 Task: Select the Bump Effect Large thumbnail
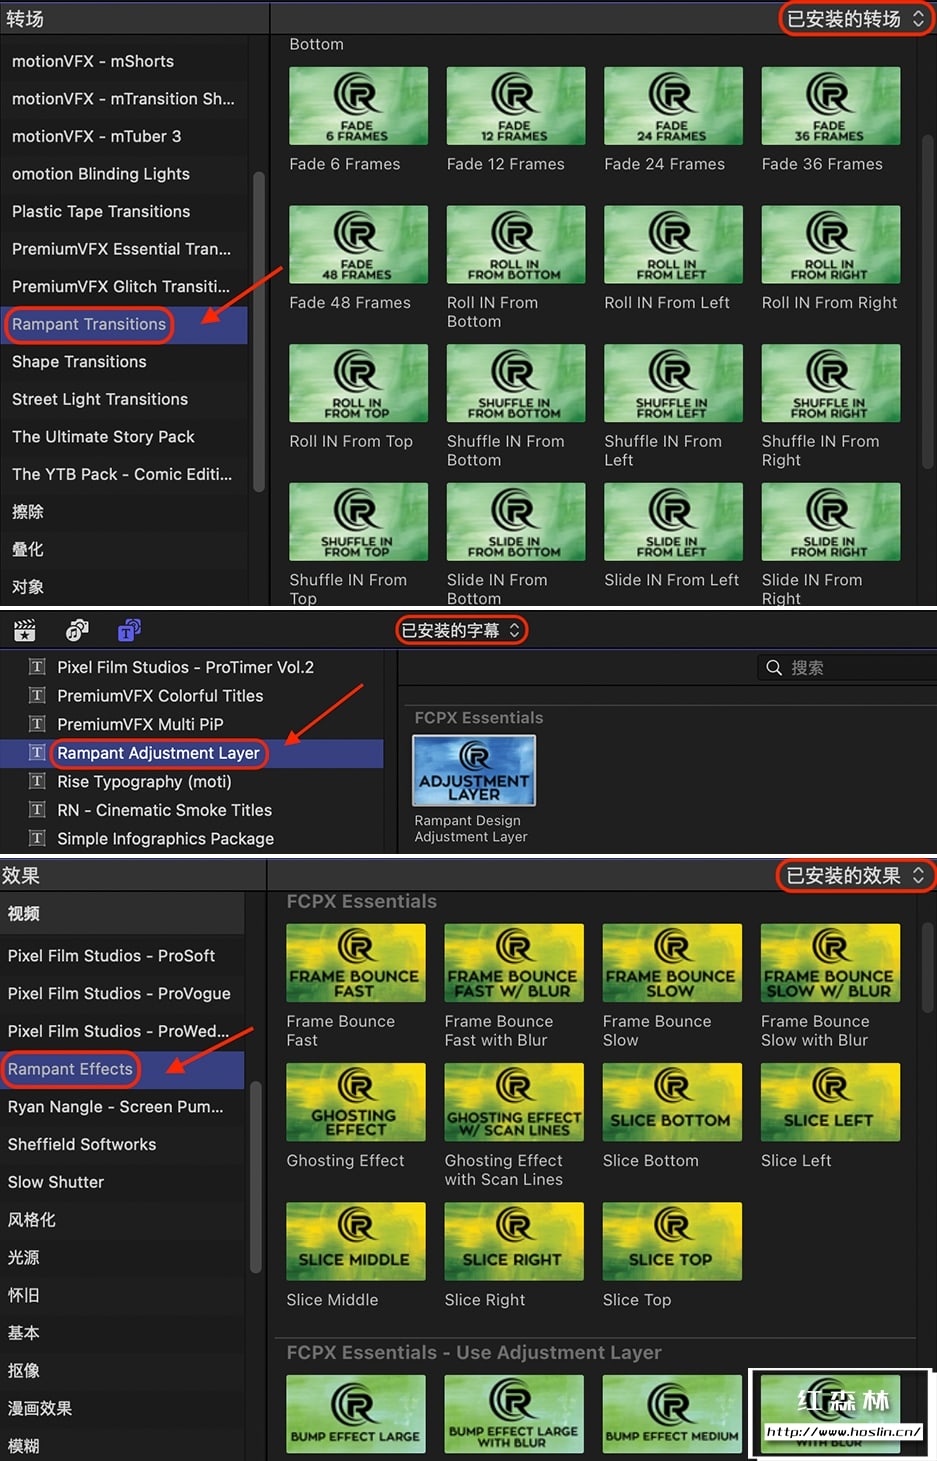(x=356, y=1414)
